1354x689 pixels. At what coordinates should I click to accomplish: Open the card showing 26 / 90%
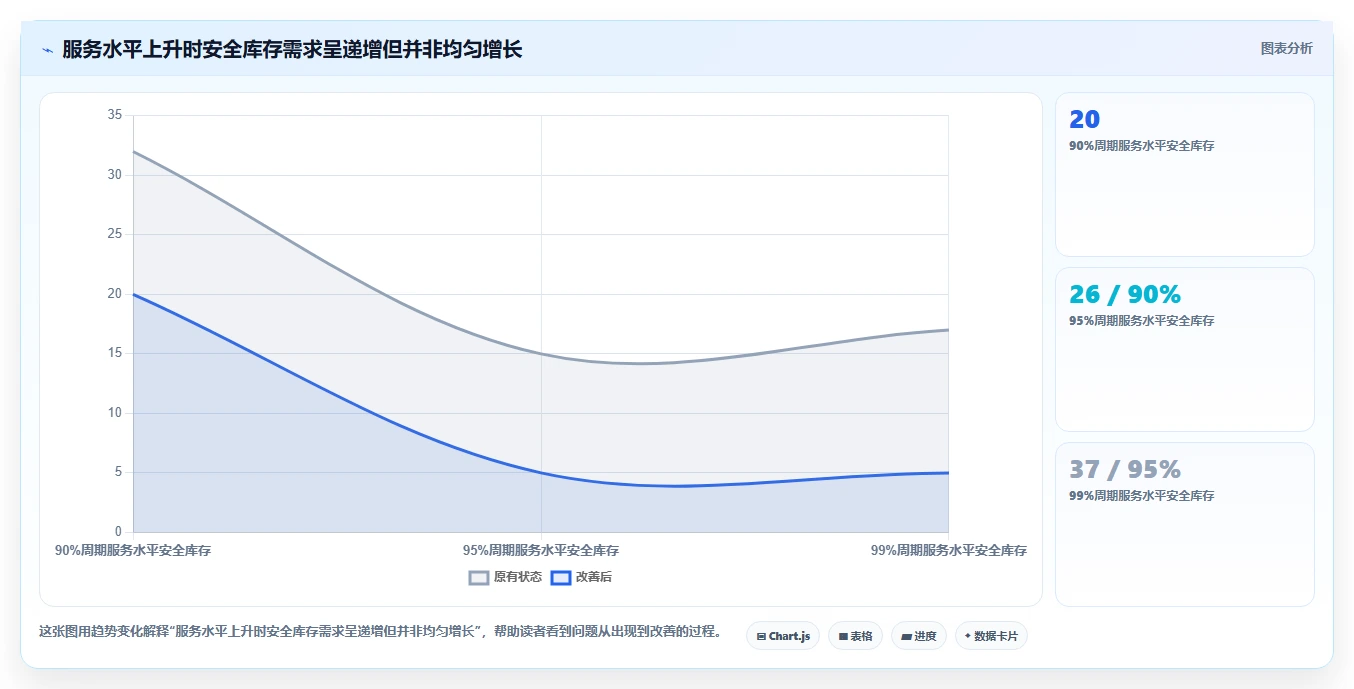[x=1184, y=350]
